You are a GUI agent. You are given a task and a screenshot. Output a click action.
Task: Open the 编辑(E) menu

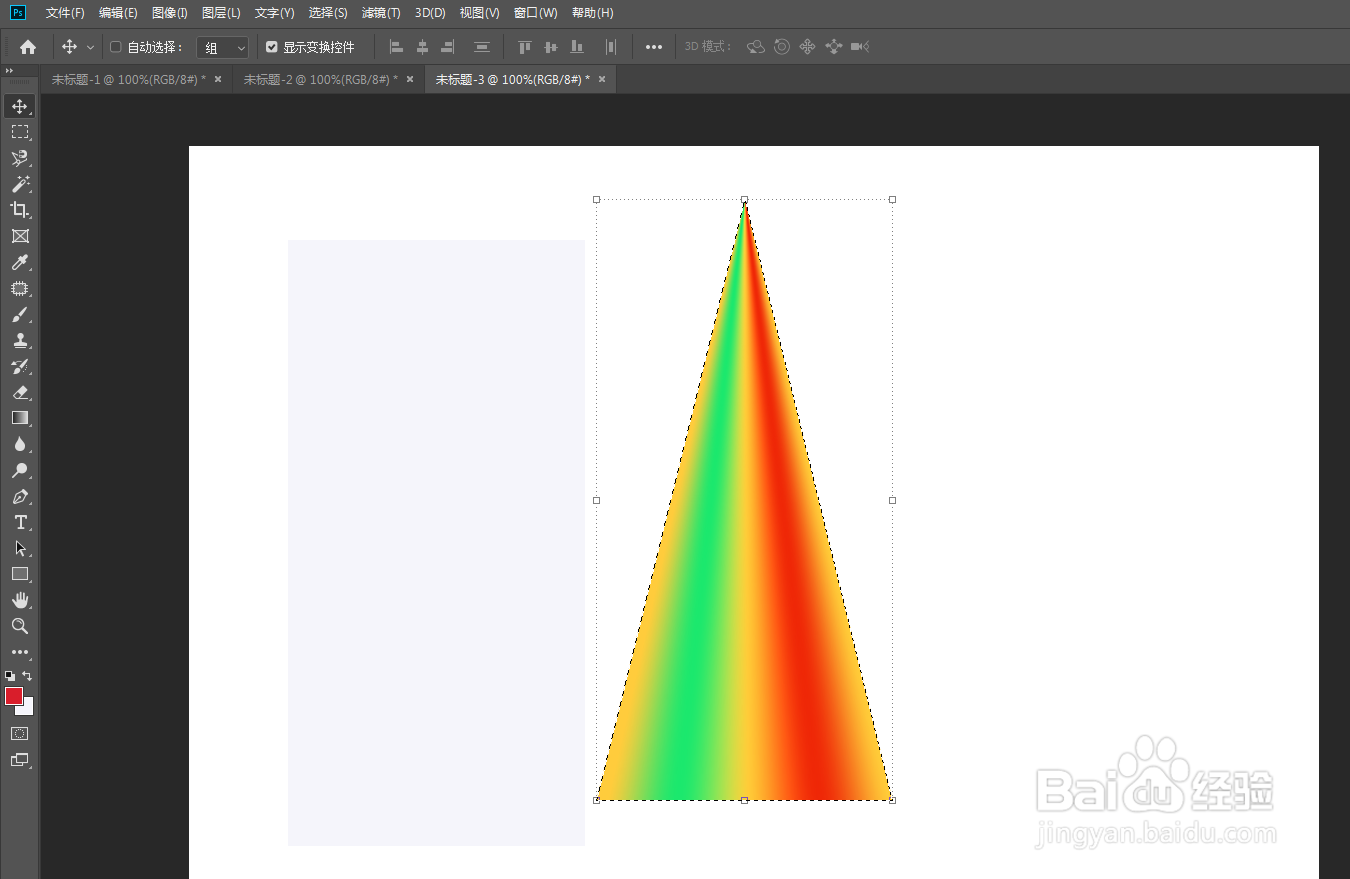tap(118, 13)
